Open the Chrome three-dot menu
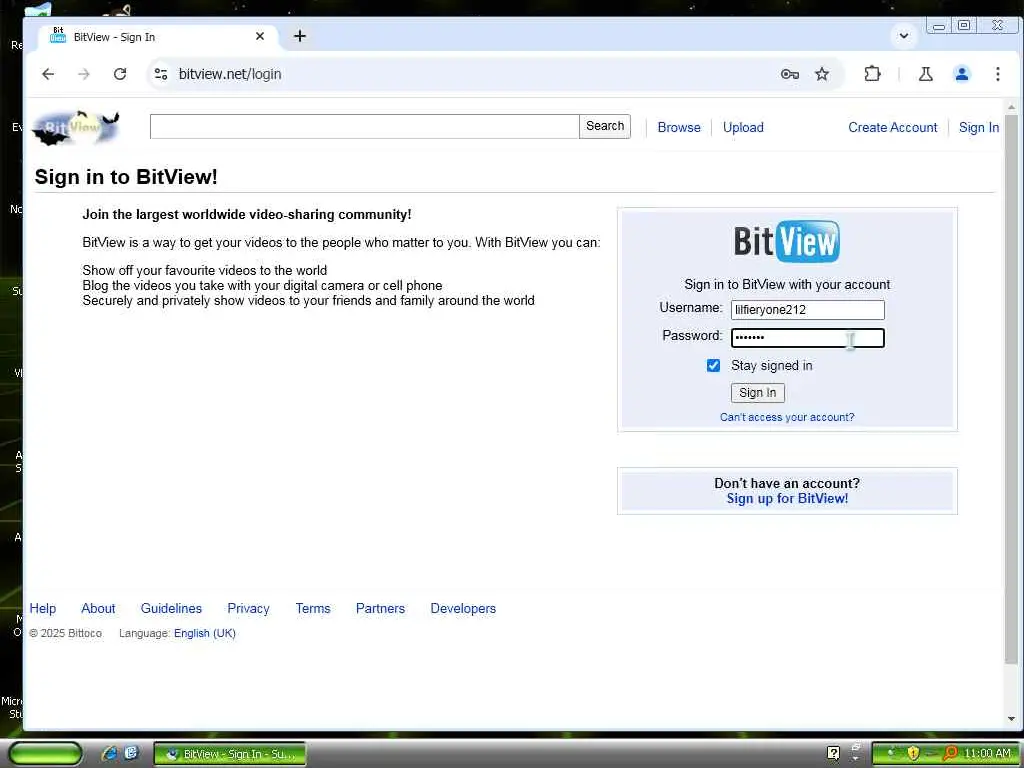Image resolution: width=1024 pixels, height=768 pixels. click(x=997, y=74)
